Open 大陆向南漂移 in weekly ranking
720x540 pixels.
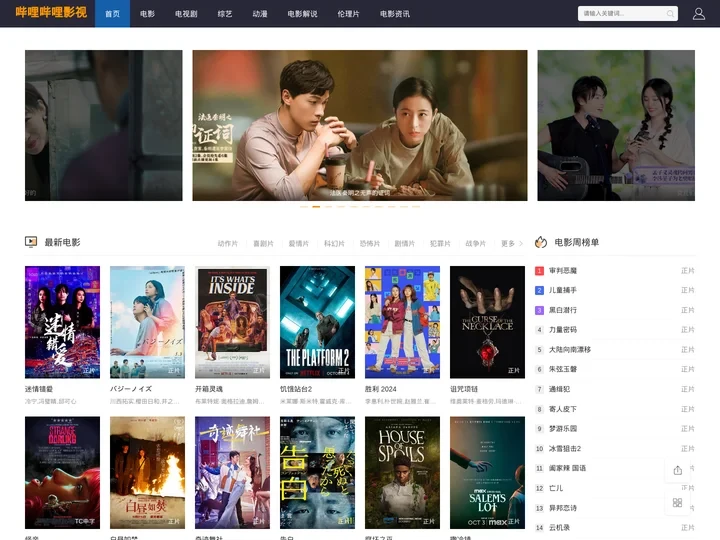570,349
